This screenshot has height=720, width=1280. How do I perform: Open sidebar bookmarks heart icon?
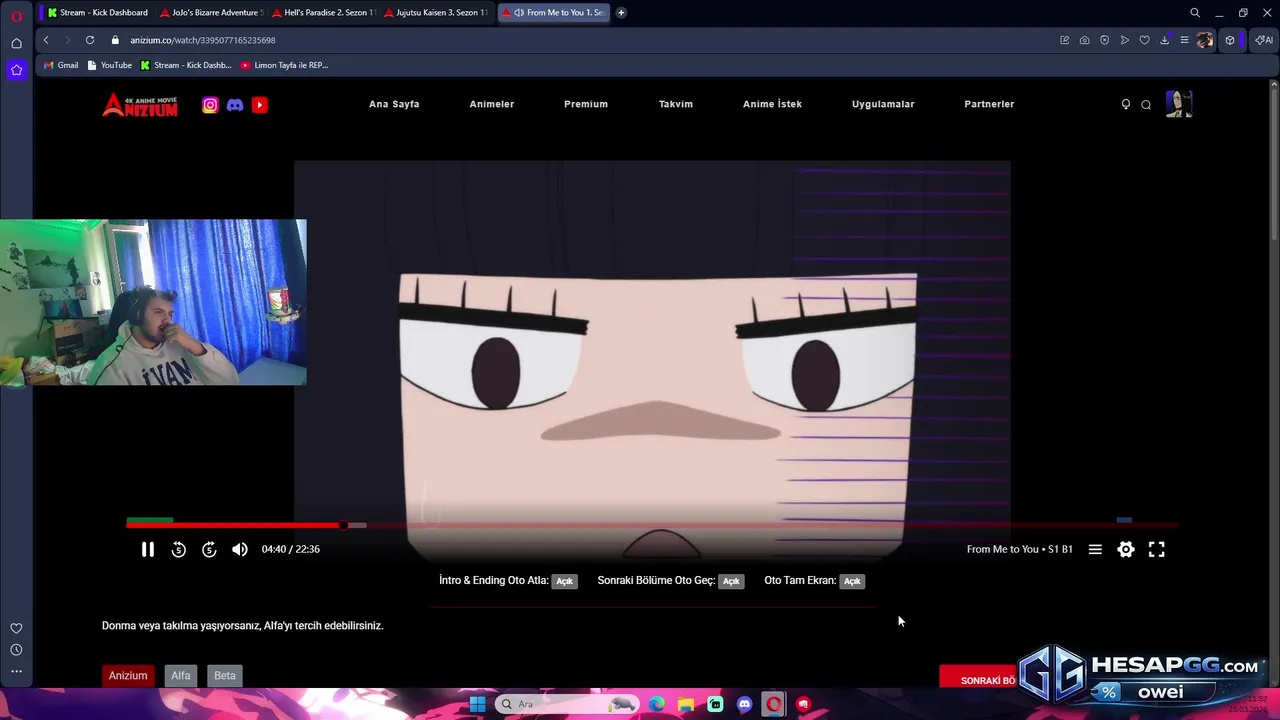16,628
